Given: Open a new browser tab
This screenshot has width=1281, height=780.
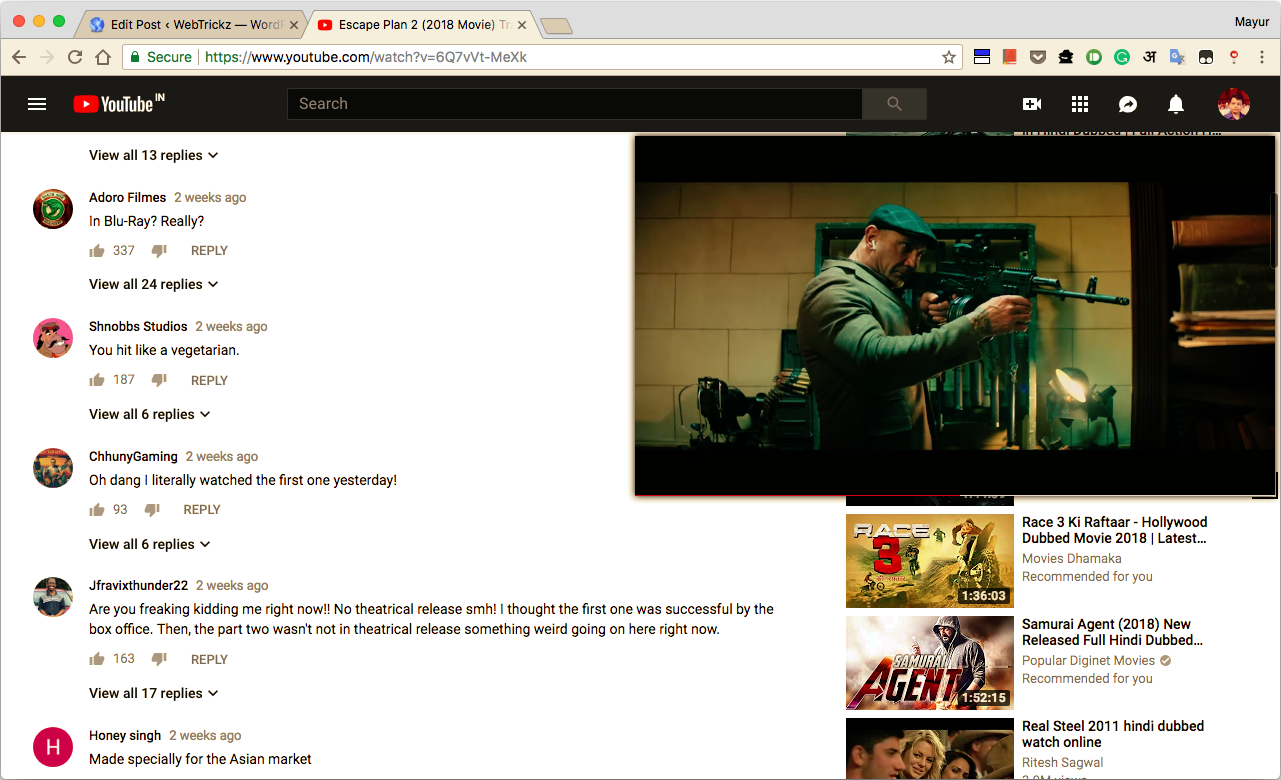Looking at the screenshot, I should (556, 26).
